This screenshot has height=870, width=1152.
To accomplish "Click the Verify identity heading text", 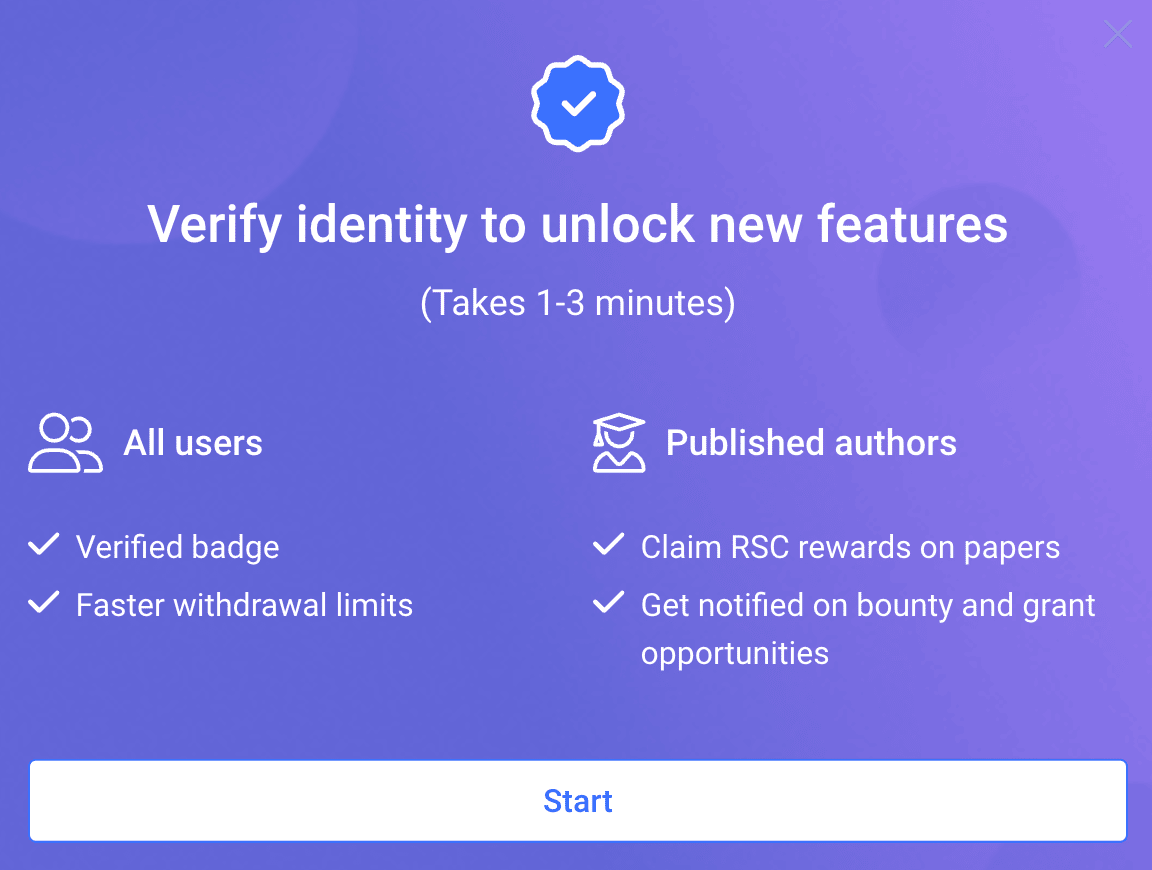I will click(x=577, y=224).
